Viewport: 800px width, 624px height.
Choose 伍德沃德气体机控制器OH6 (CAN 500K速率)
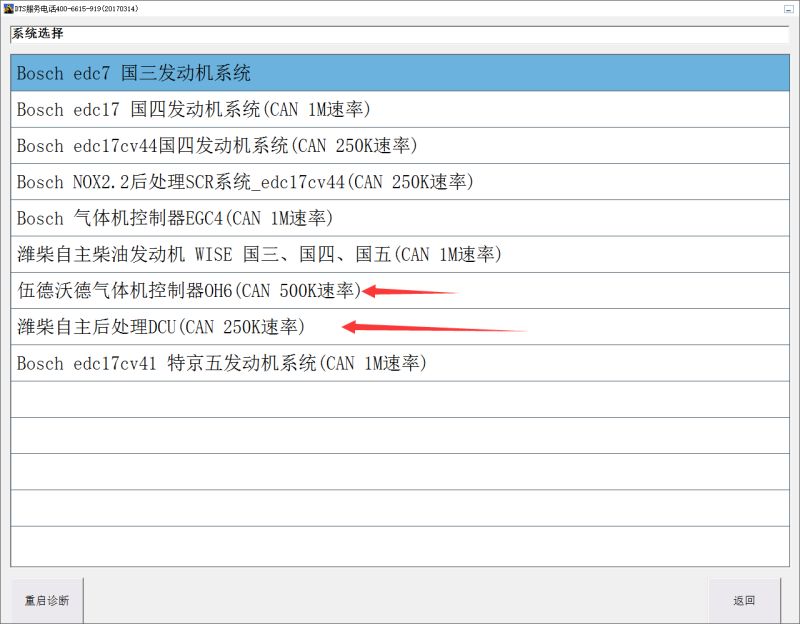pos(400,291)
